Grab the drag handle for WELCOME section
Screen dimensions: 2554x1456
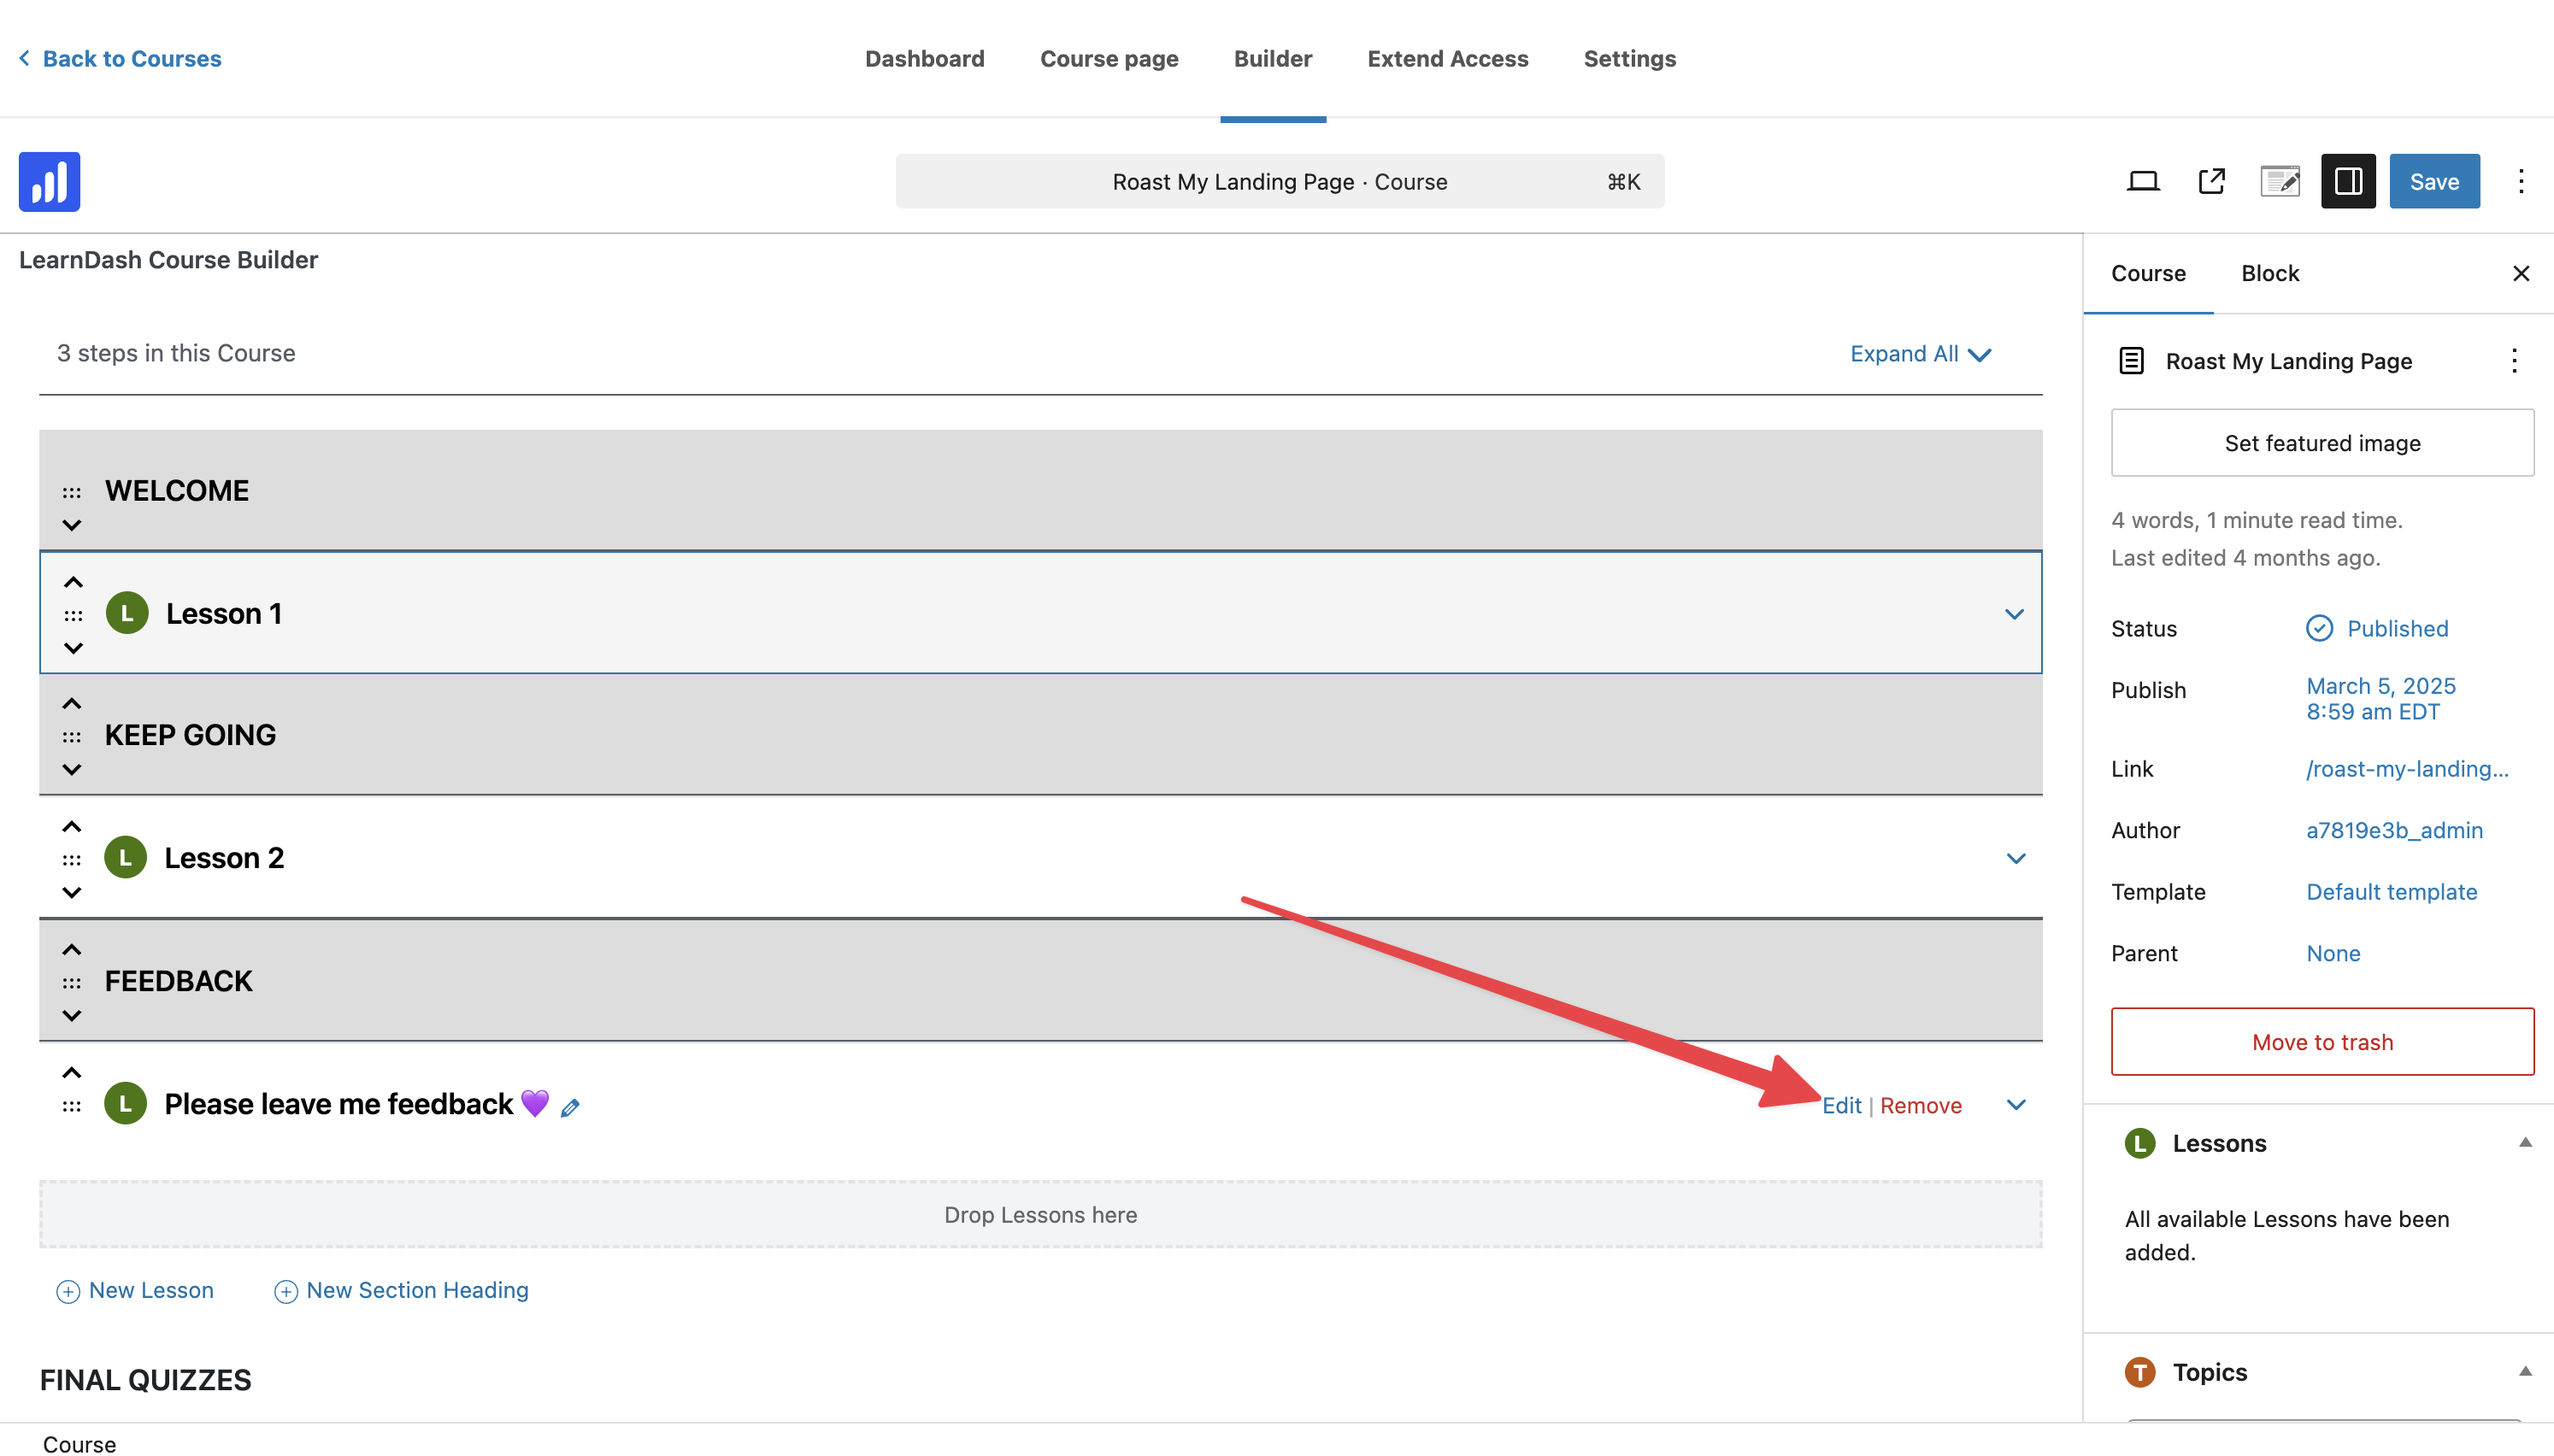point(72,492)
